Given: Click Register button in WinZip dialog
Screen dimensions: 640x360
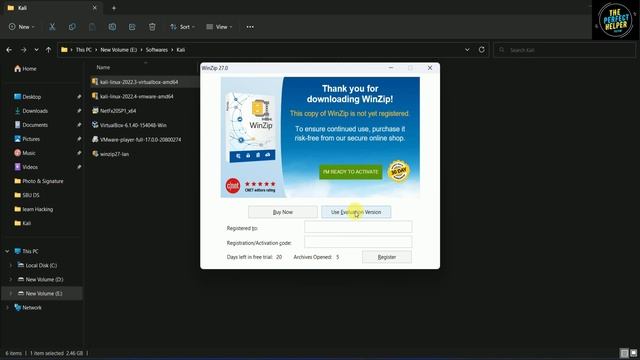Looking at the screenshot, I should click(x=387, y=257).
